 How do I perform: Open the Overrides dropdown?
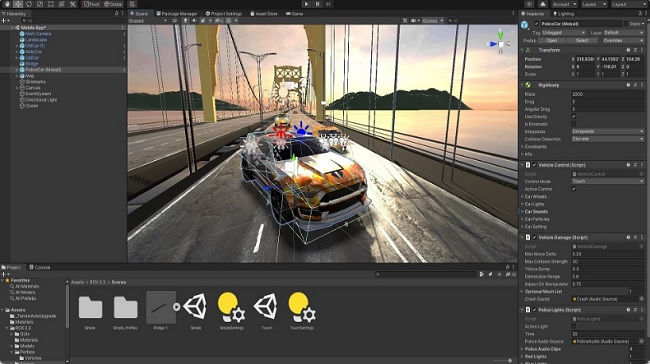(x=623, y=41)
